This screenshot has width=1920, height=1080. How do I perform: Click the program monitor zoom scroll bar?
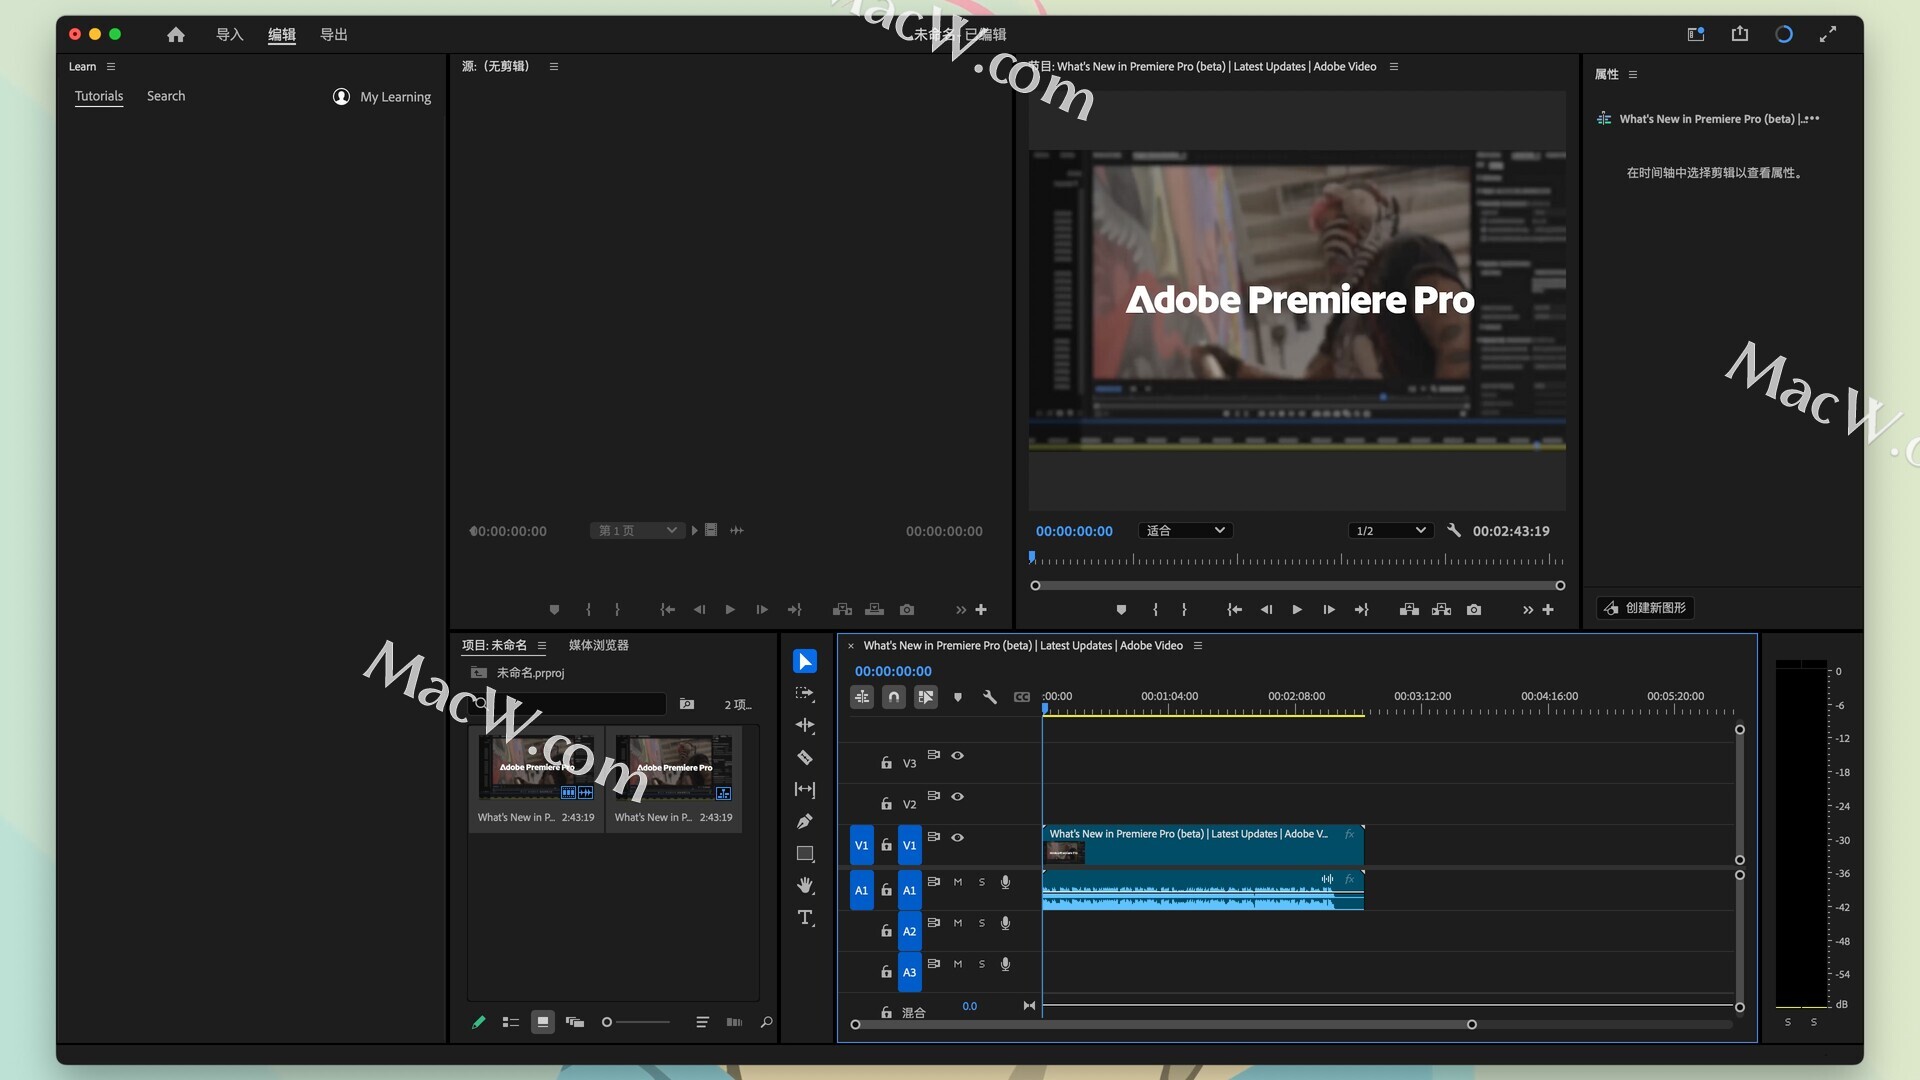pos(1297,585)
